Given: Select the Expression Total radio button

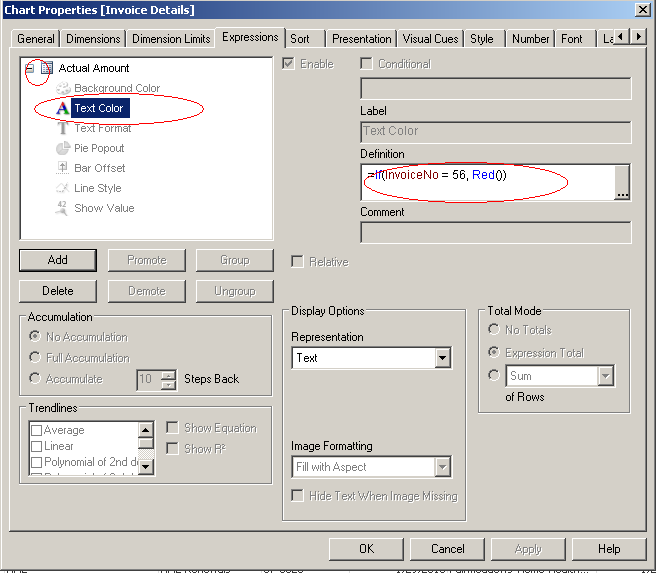Looking at the screenshot, I should point(494,353).
